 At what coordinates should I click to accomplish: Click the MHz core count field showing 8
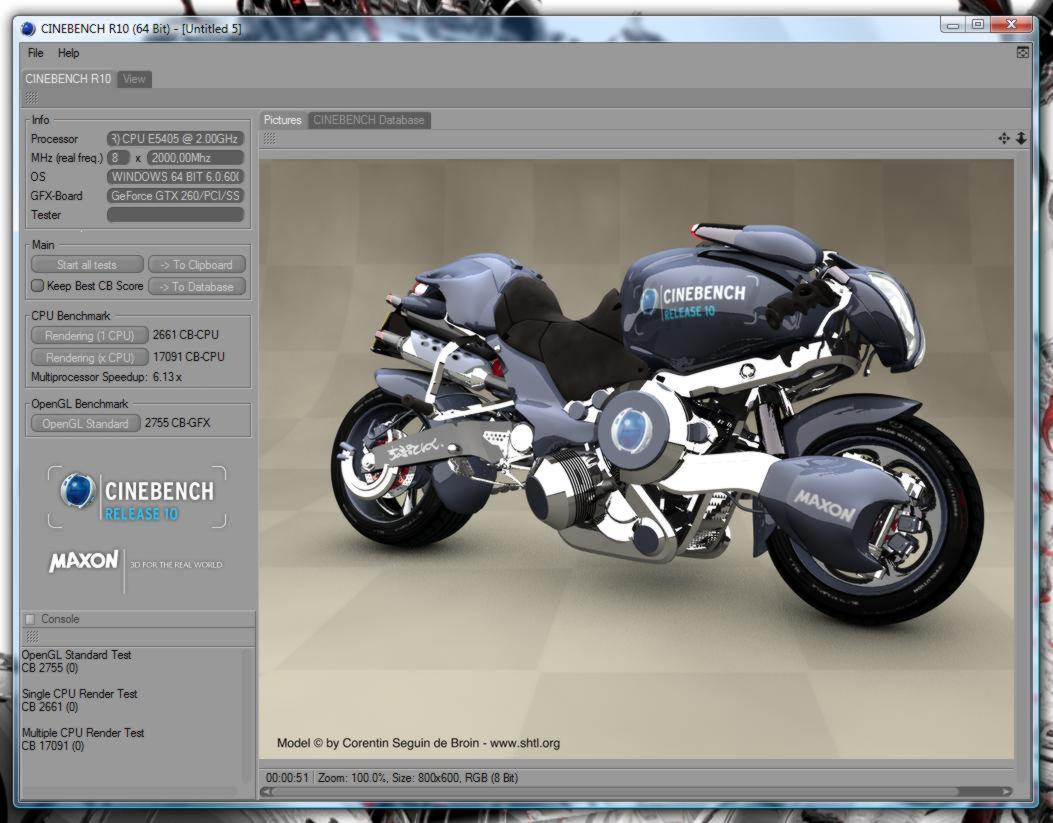pos(118,158)
